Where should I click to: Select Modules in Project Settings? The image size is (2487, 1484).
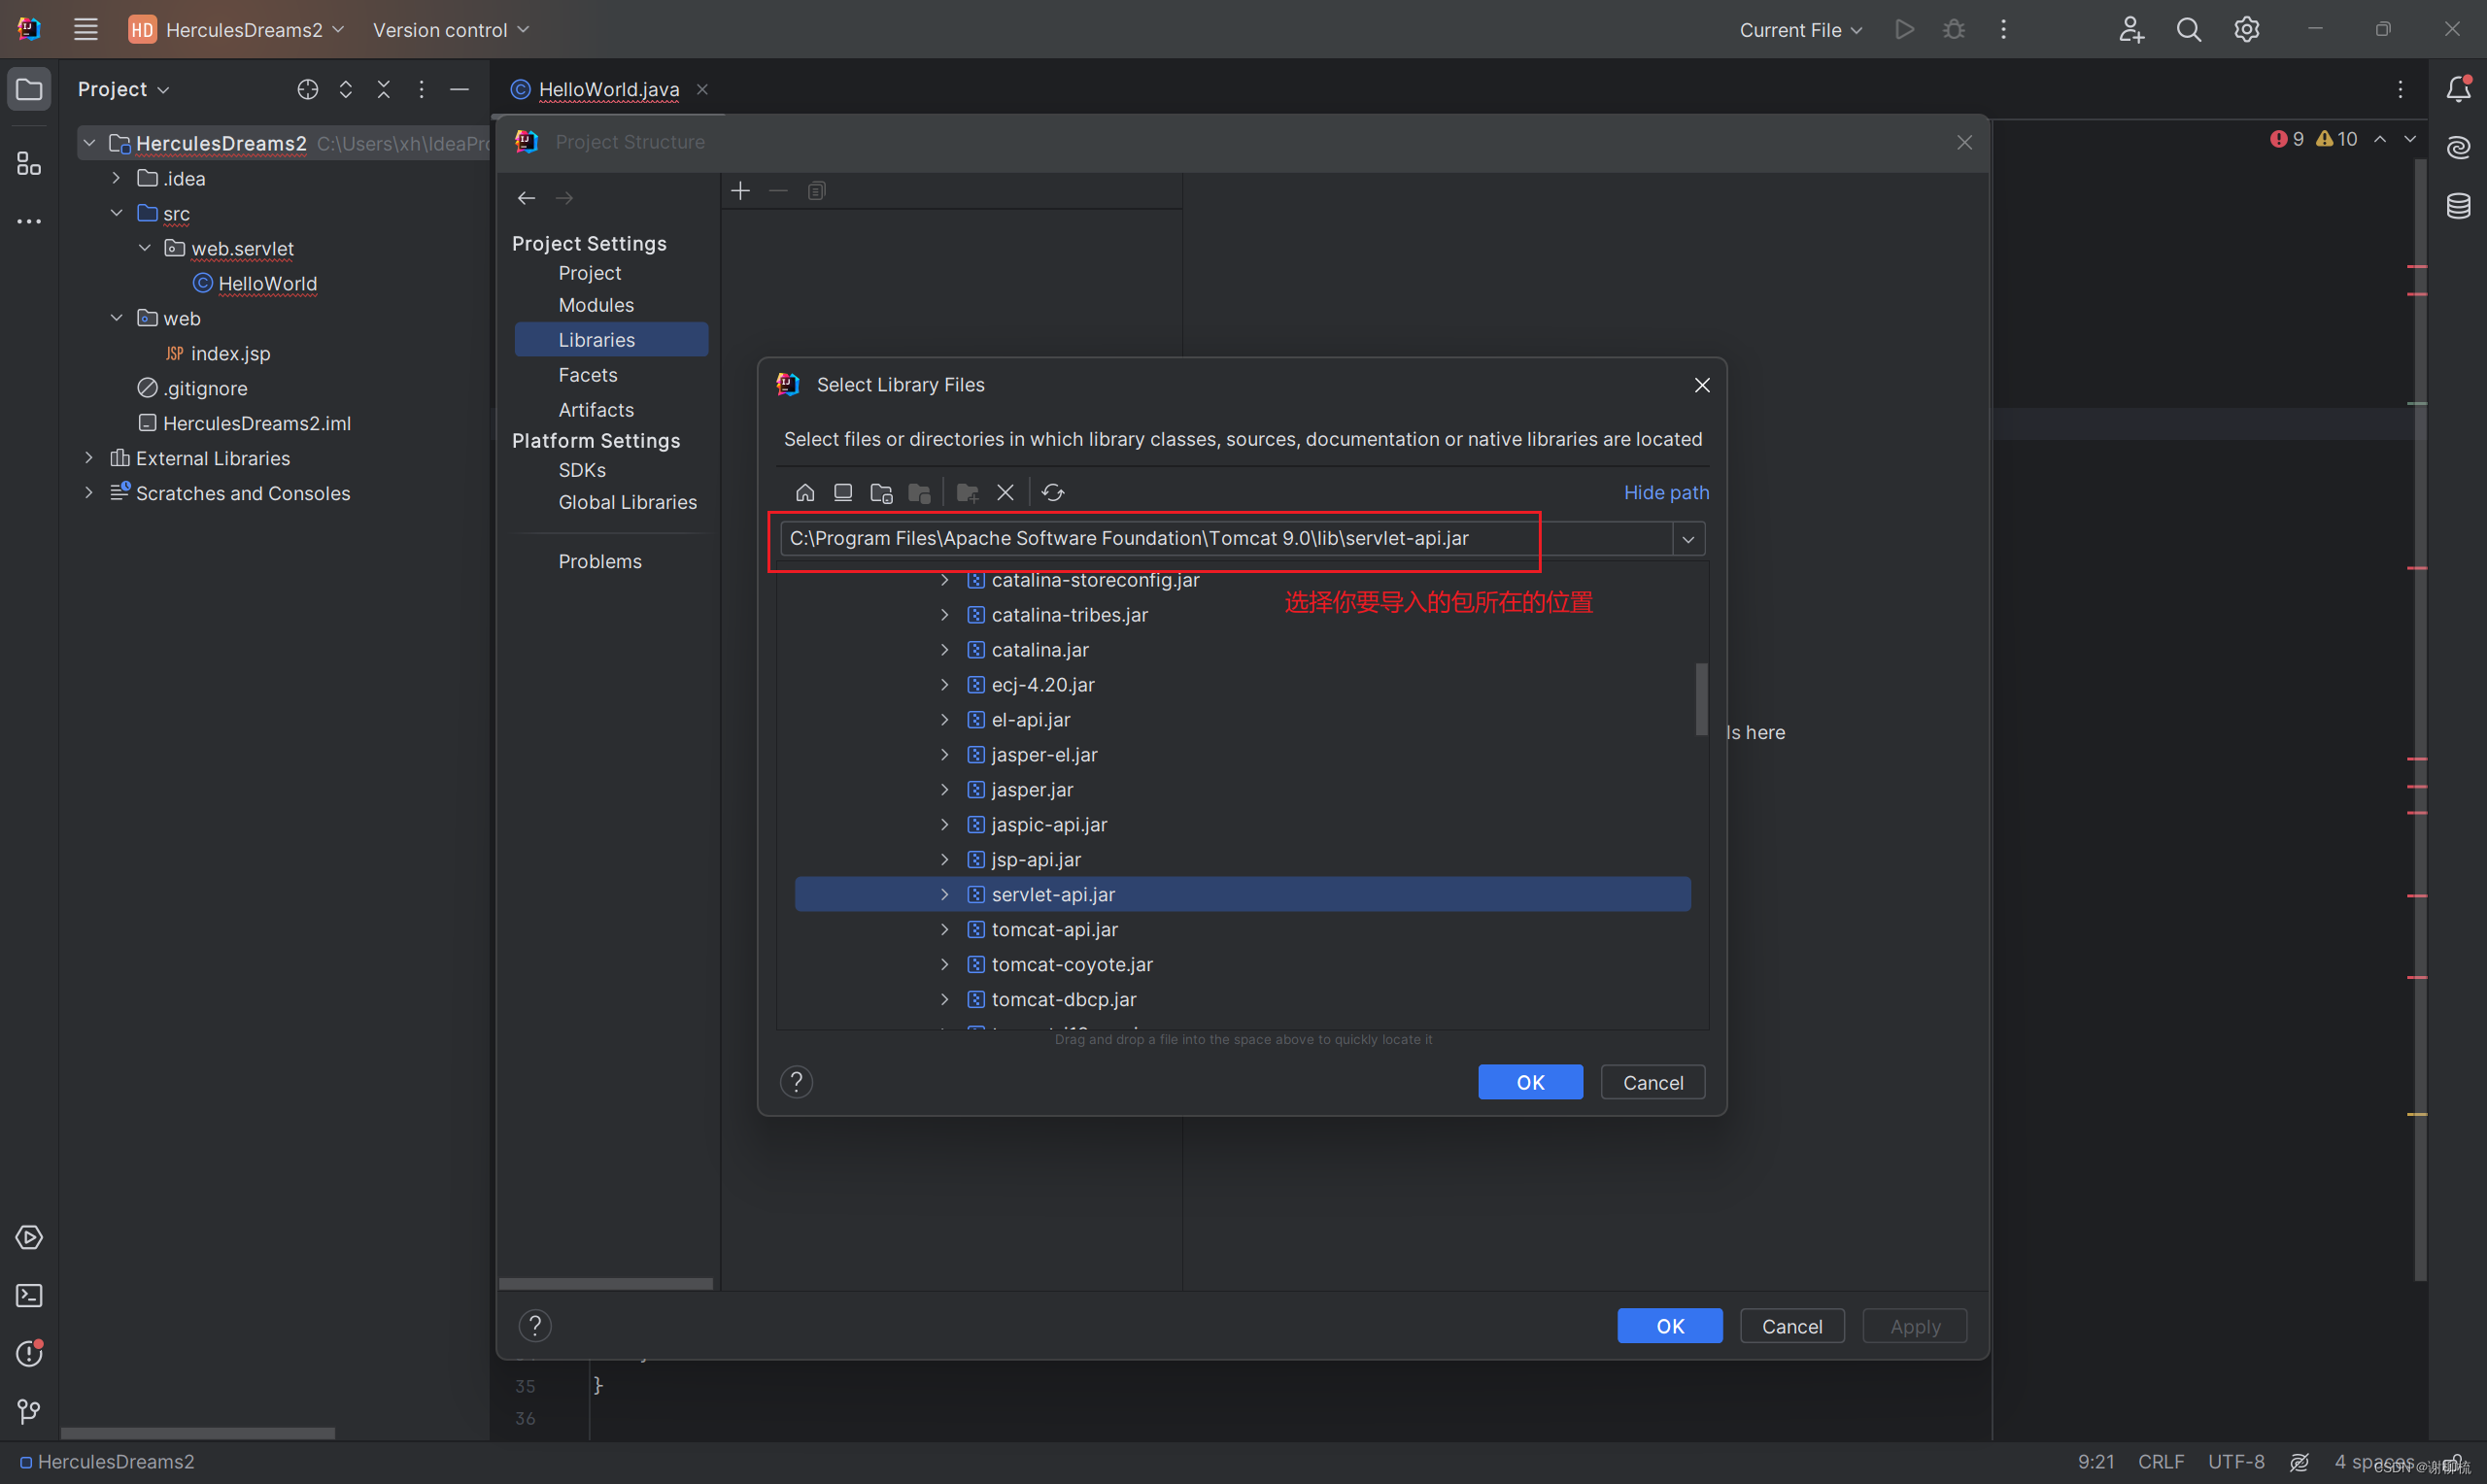pos(596,305)
